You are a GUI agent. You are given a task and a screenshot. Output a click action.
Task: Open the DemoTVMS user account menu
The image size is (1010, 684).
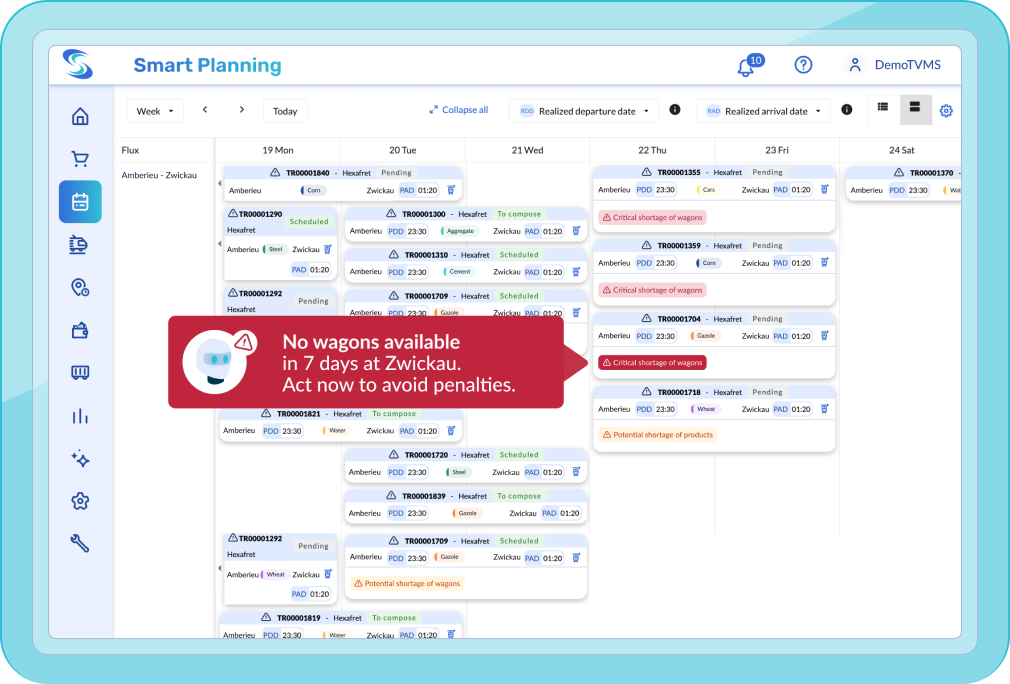[893, 65]
